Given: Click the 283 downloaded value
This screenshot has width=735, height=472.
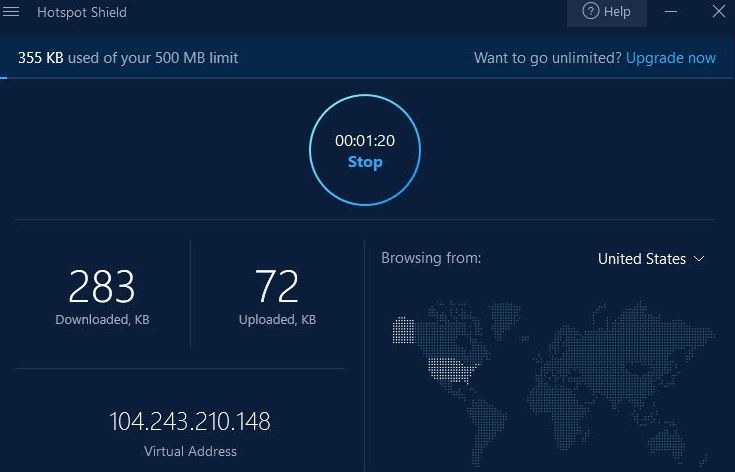Looking at the screenshot, I should point(102,286).
